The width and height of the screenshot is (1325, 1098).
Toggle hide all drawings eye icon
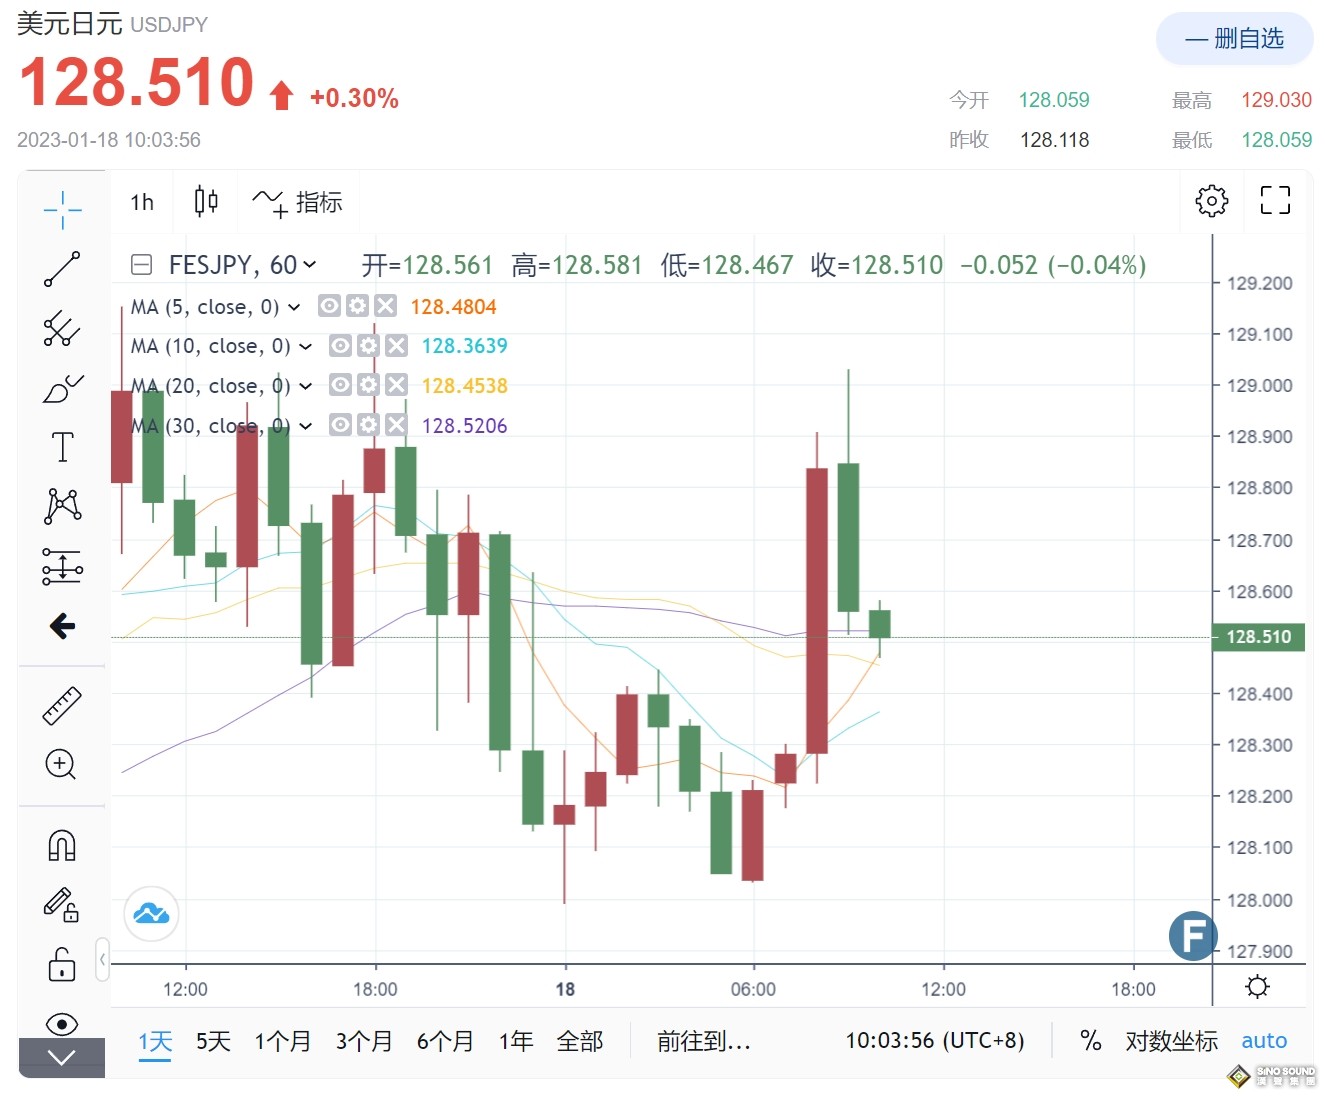pos(62,1024)
